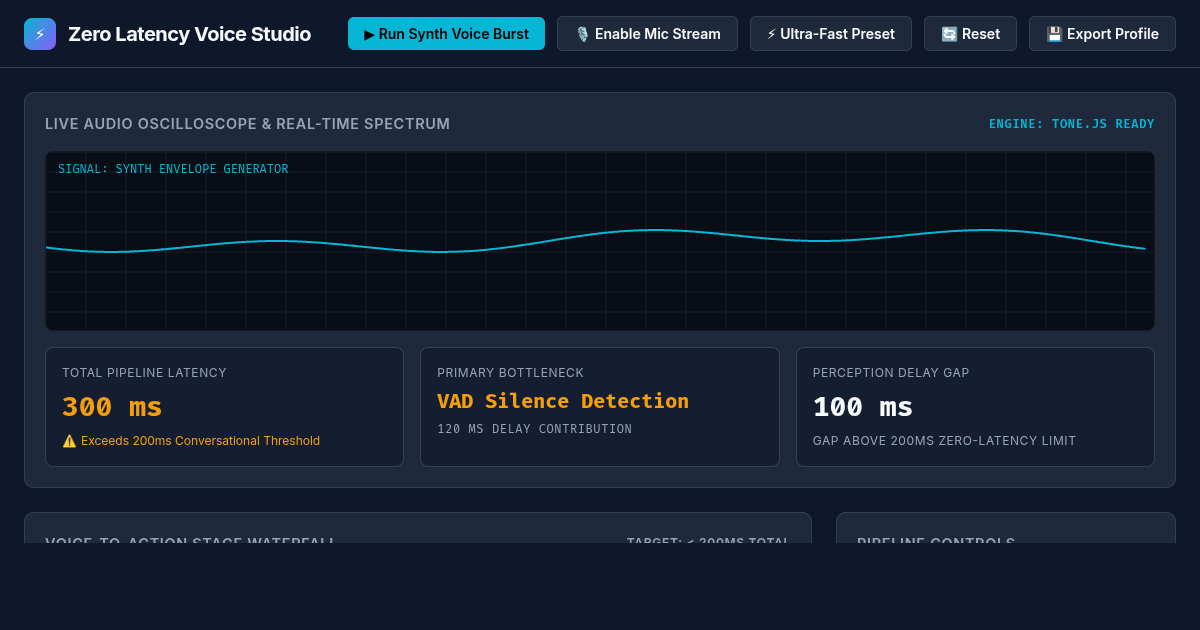Click the 'PERCEPTION DELAY GAP' label

891,373
